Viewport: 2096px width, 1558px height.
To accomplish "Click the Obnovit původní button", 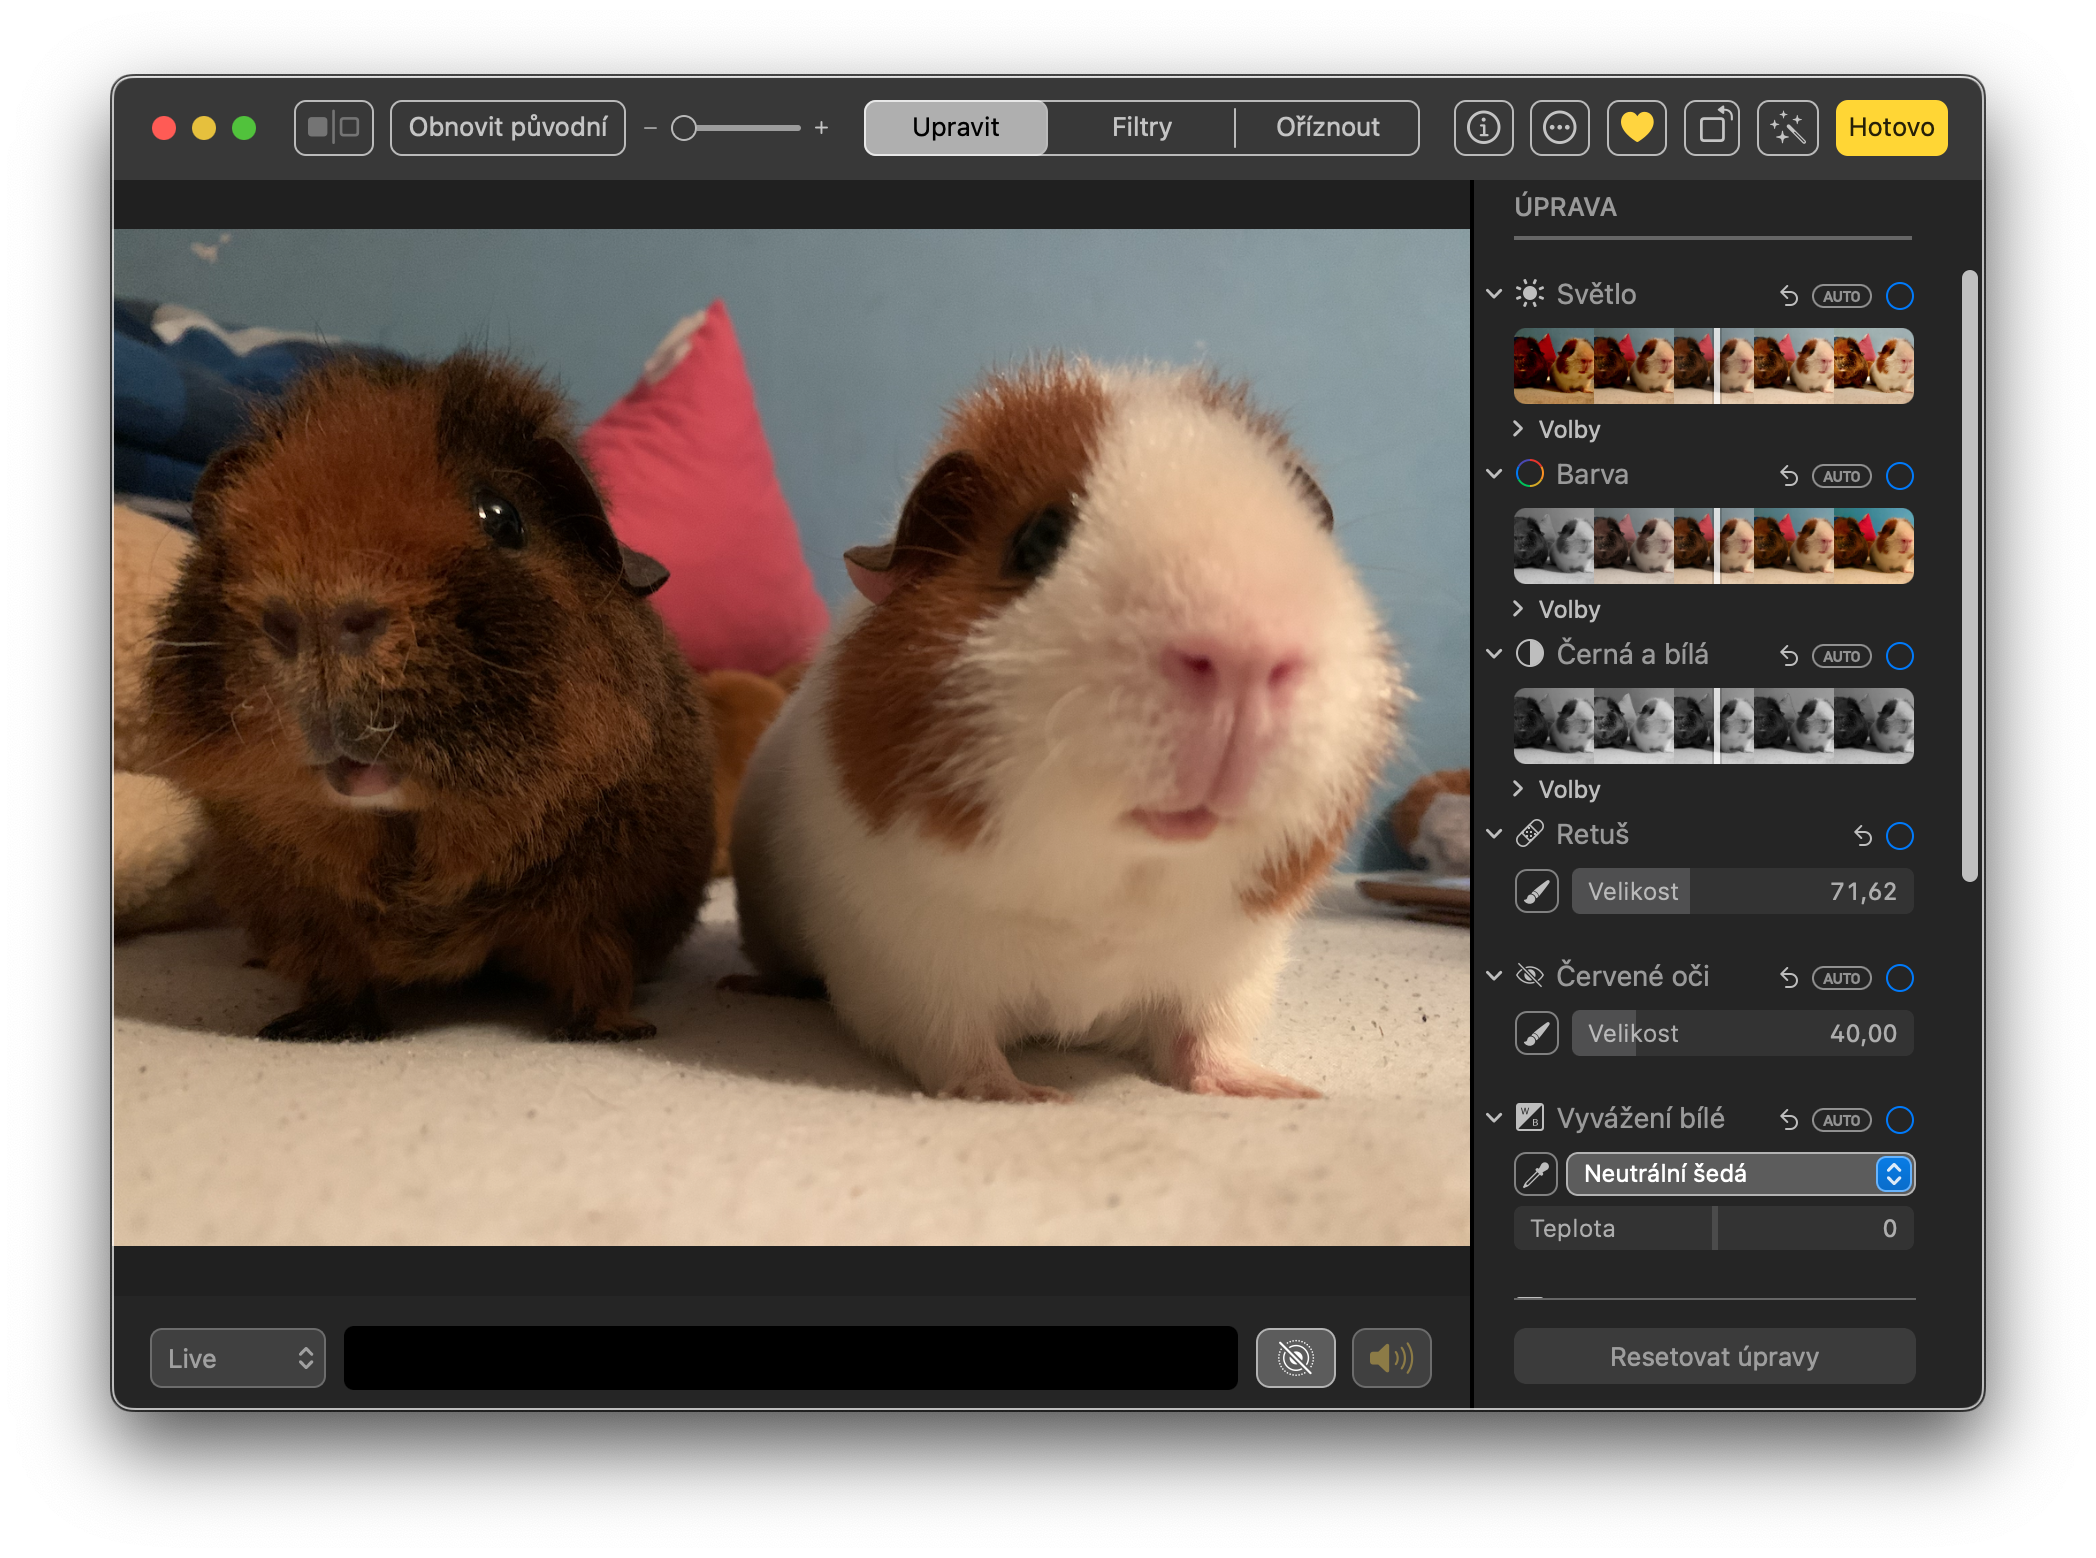I will coord(508,128).
